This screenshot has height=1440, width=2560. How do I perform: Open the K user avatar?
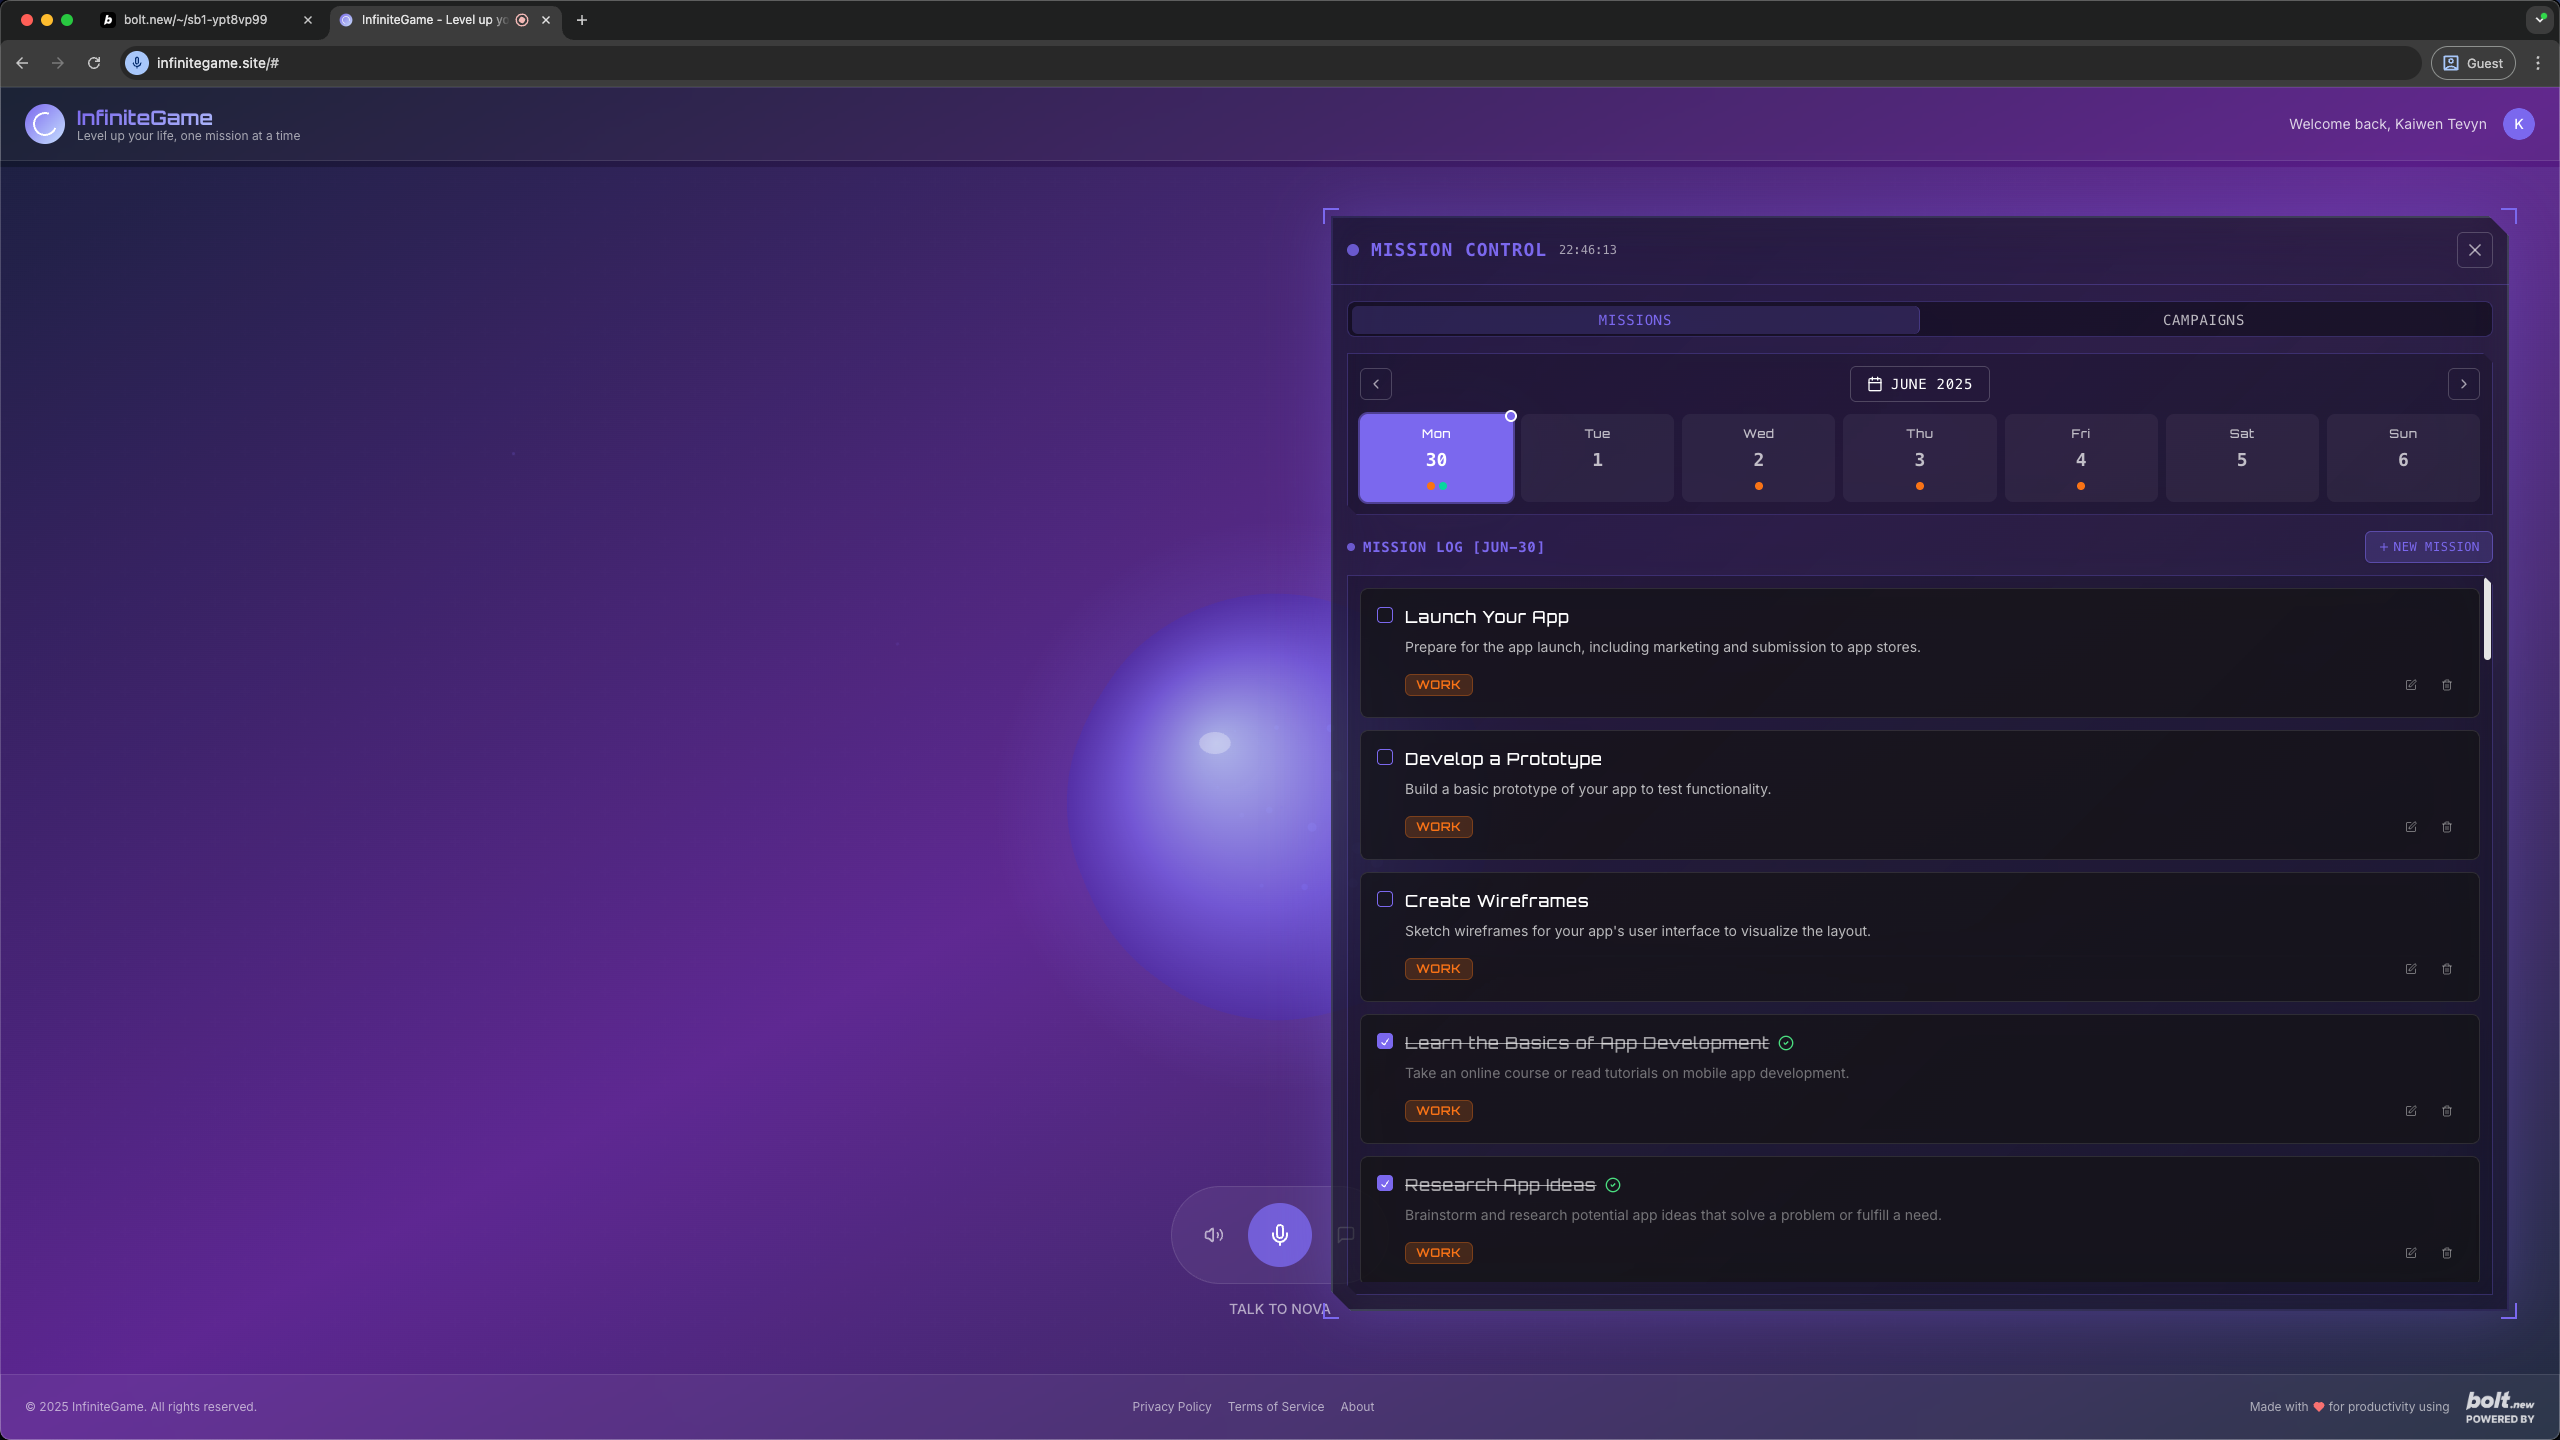(2518, 124)
